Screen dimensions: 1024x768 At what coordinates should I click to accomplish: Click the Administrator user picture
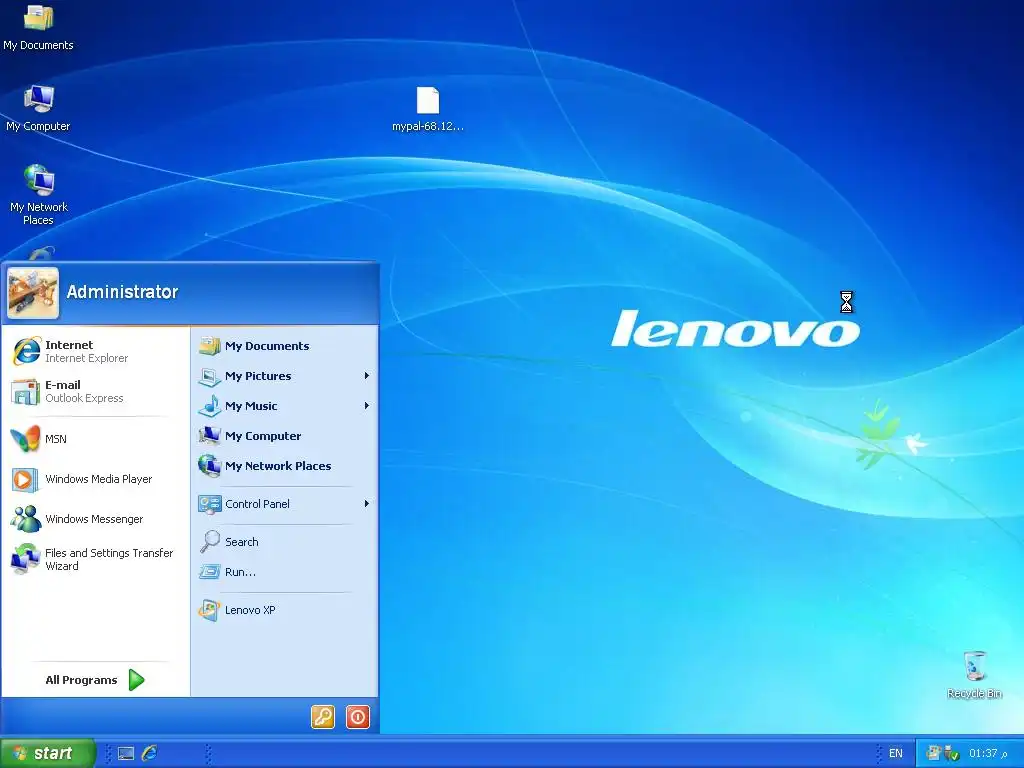pos(33,293)
